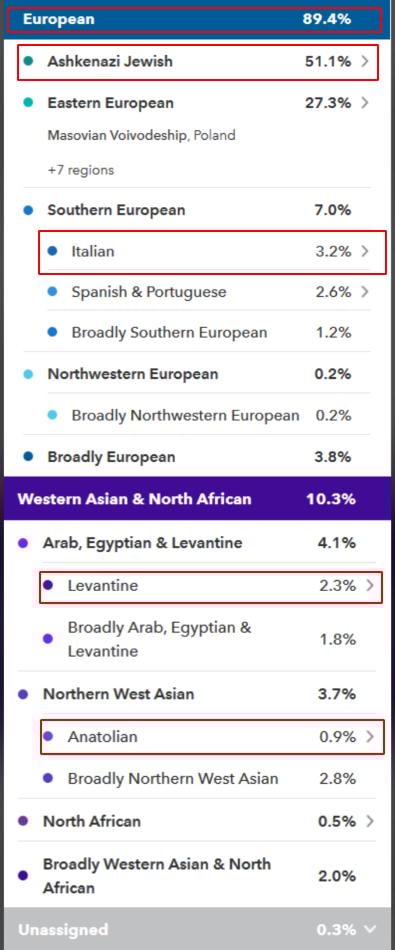Expand the Ashkenazi Jewish chevron arrow
The width and height of the screenshot is (395, 950).
coord(364,61)
